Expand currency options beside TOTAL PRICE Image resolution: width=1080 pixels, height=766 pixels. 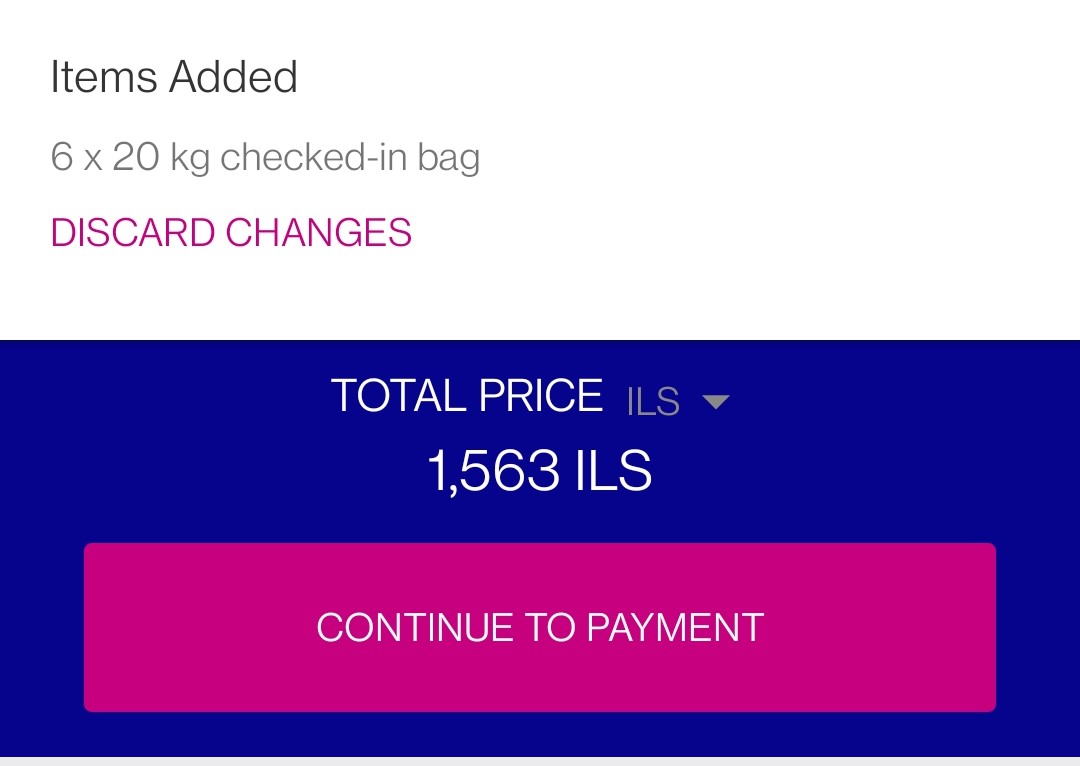[x=678, y=401]
